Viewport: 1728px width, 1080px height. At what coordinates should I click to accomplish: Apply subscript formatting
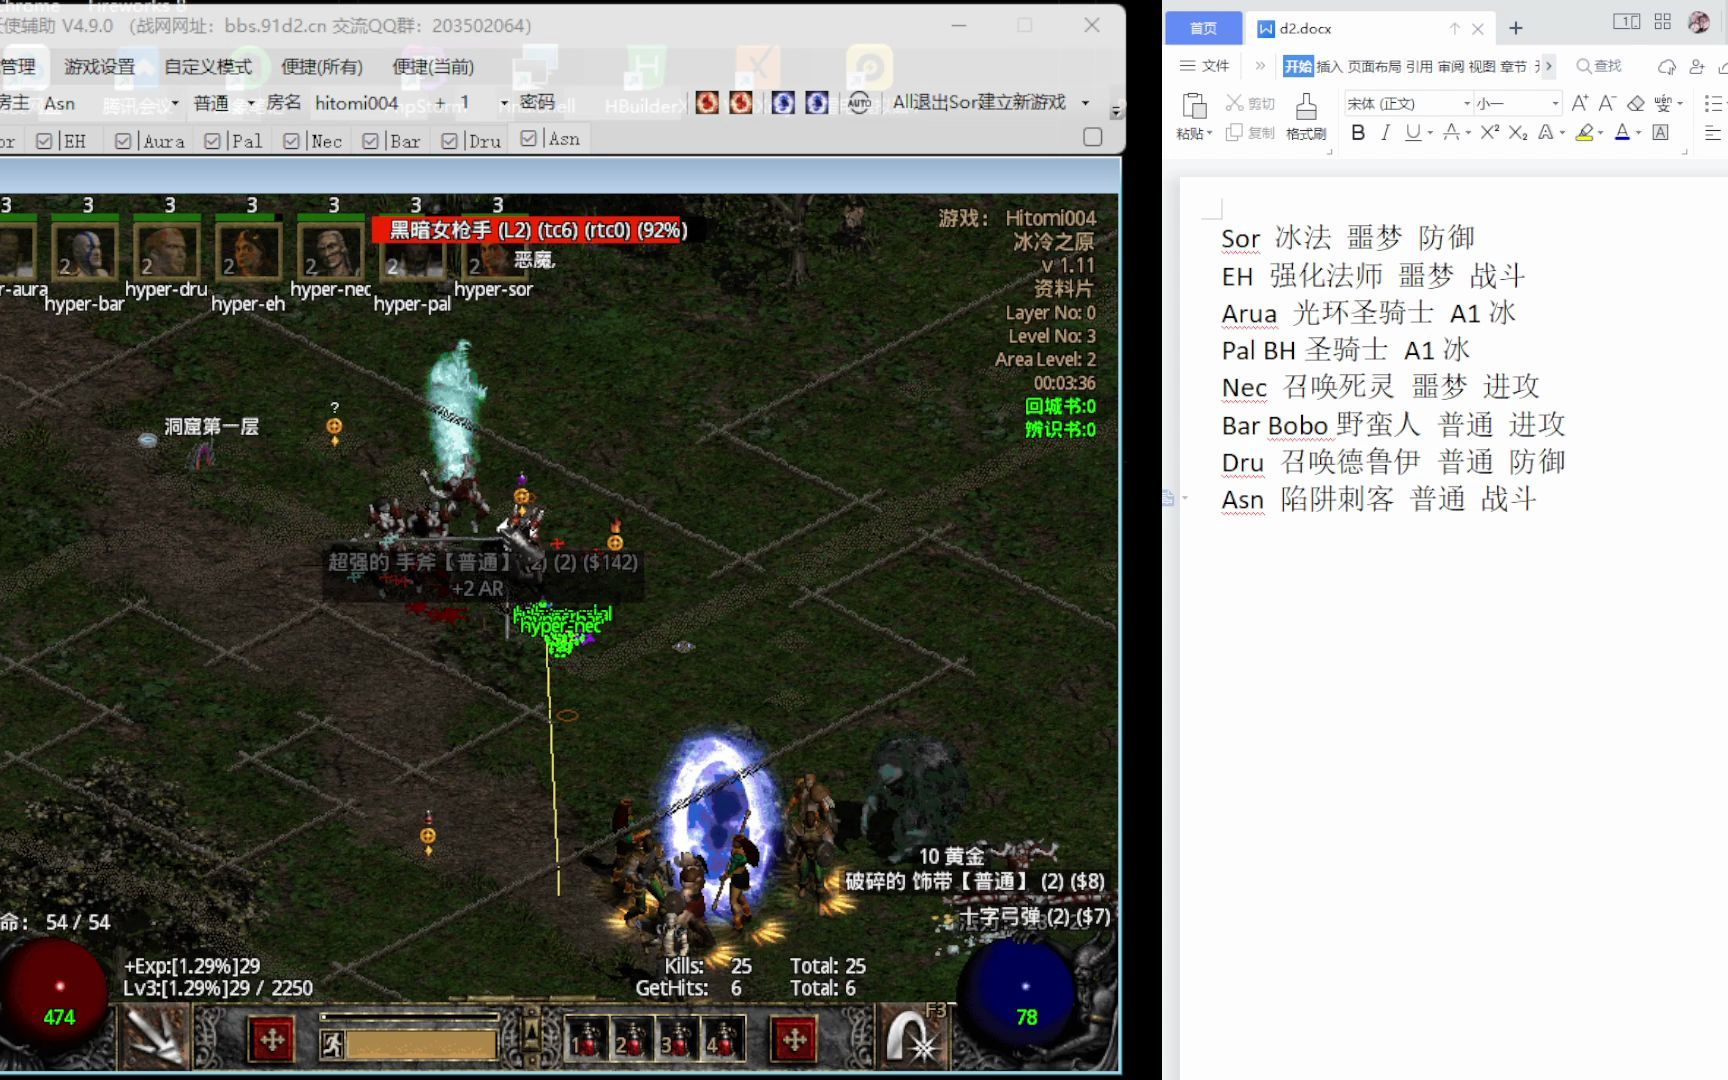click(1518, 133)
